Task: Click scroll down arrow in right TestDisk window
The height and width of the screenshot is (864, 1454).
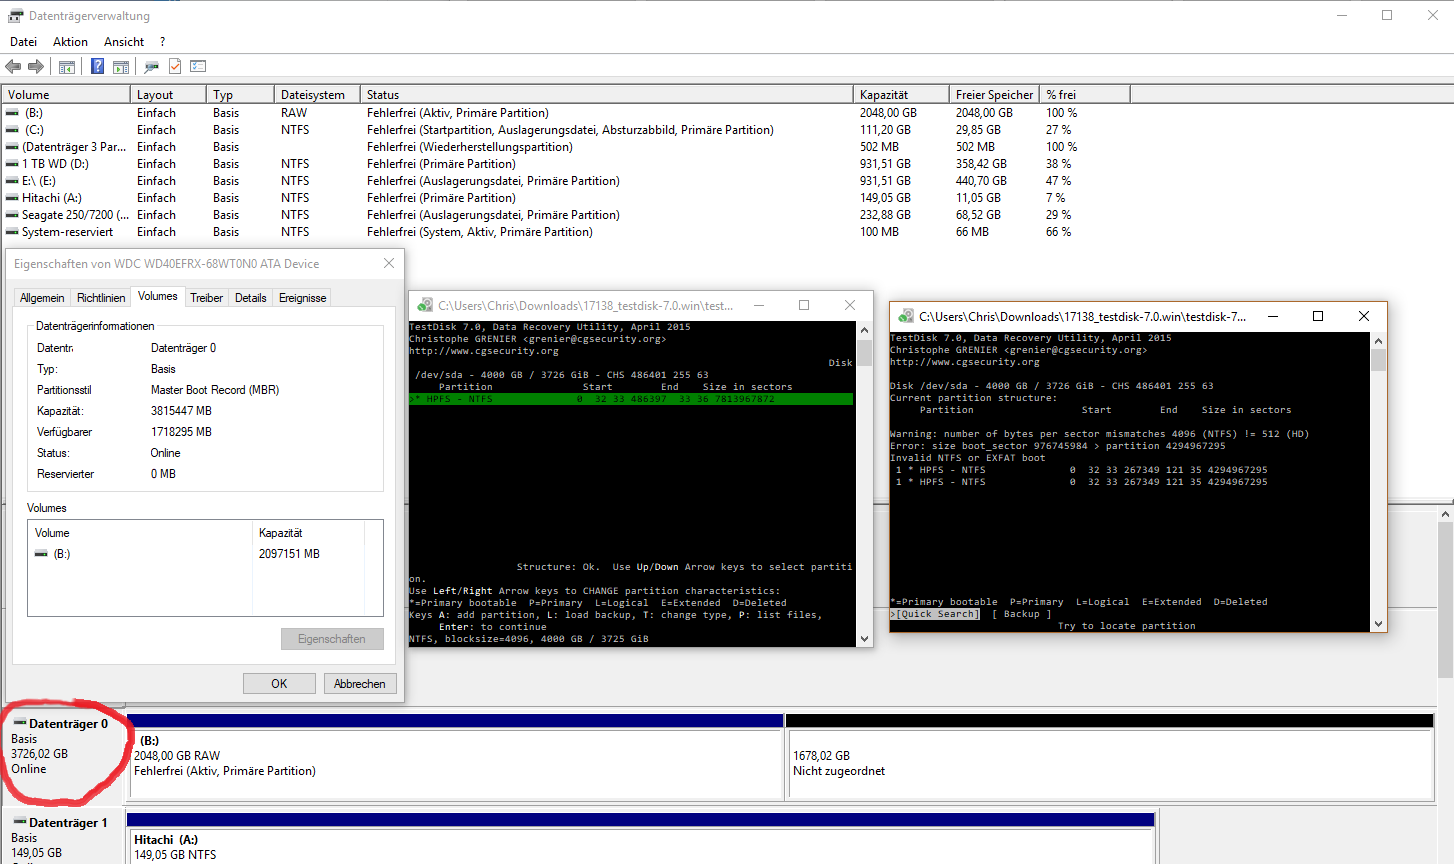Action: (1379, 624)
